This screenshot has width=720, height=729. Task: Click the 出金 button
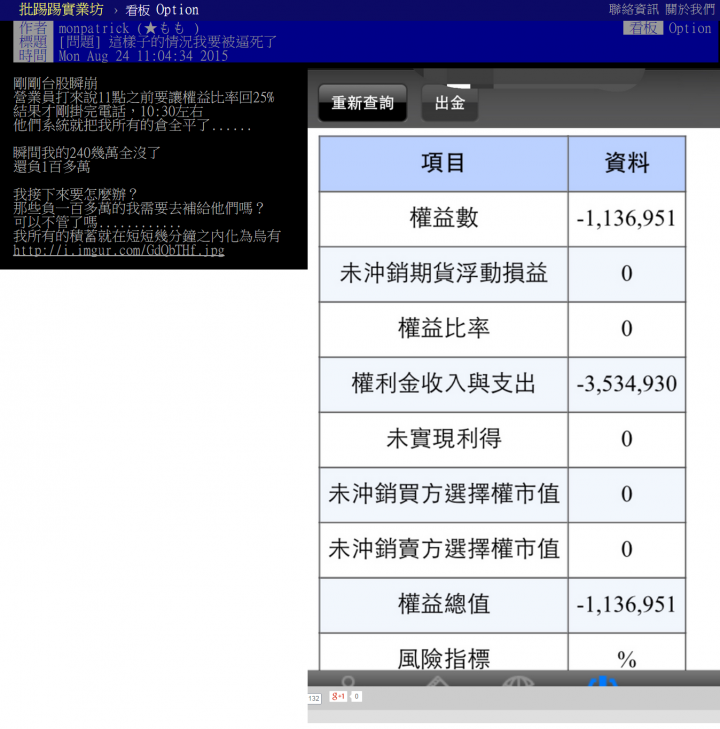(x=449, y=103)
